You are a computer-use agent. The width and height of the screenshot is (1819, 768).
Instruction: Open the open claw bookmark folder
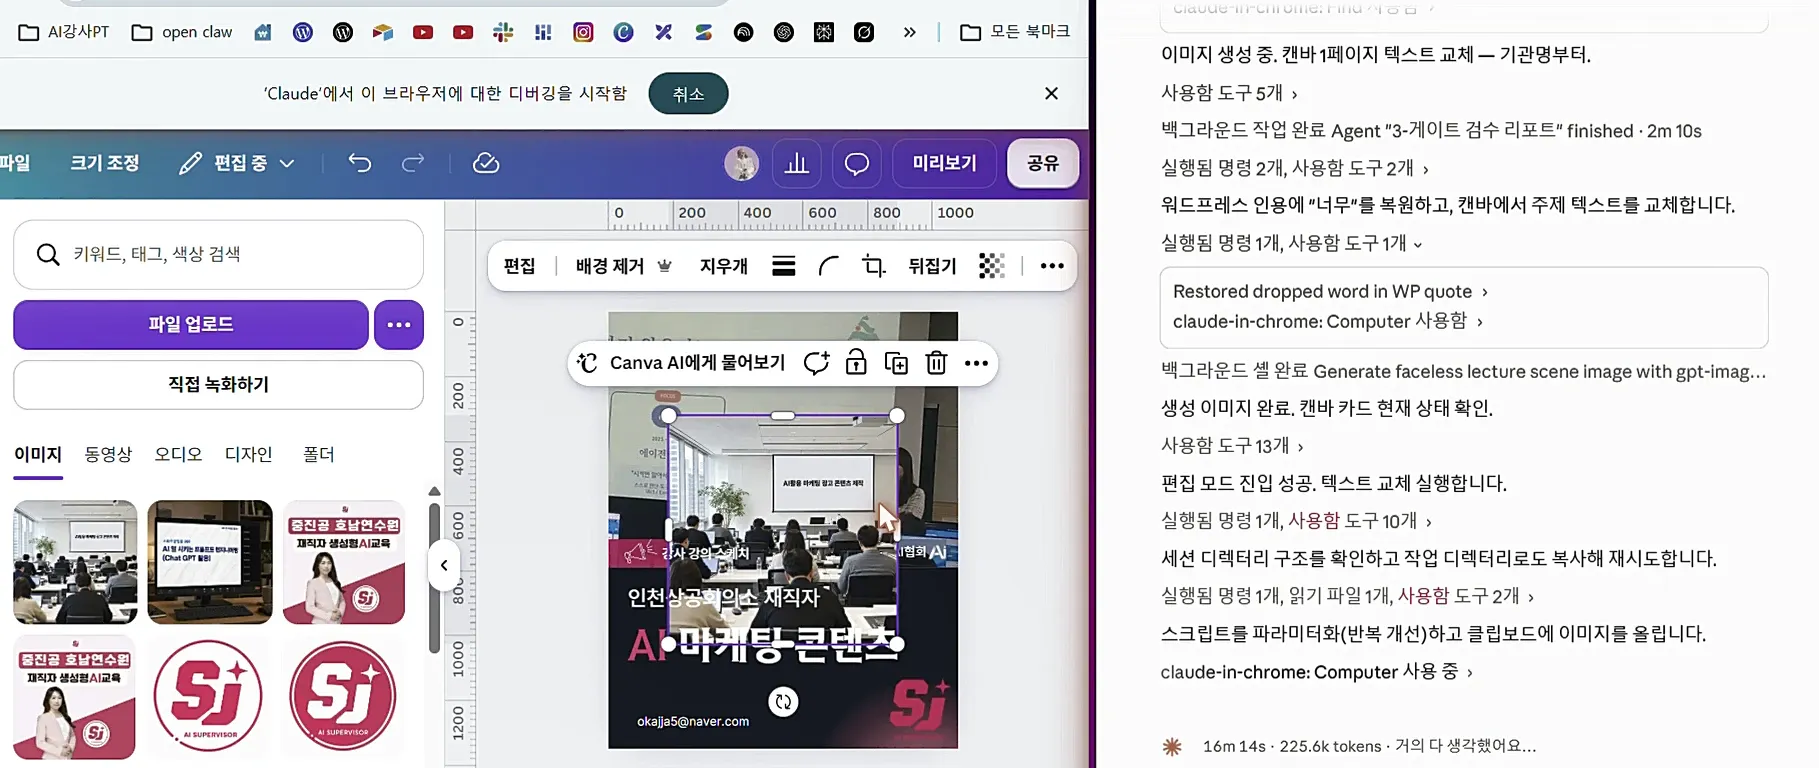click(x=183, y=32)
